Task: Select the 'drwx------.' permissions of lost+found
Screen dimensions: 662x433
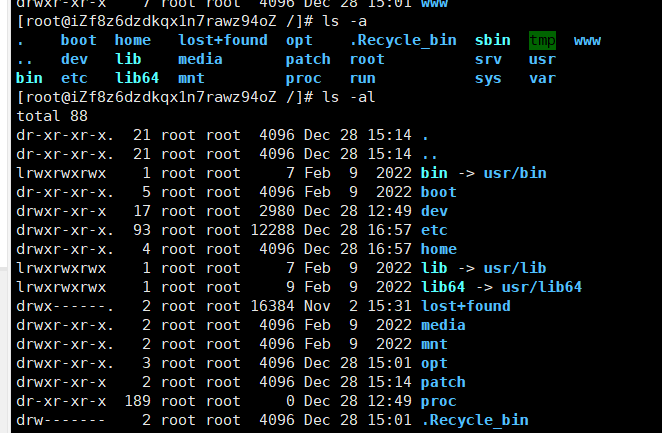Action: 65,306
